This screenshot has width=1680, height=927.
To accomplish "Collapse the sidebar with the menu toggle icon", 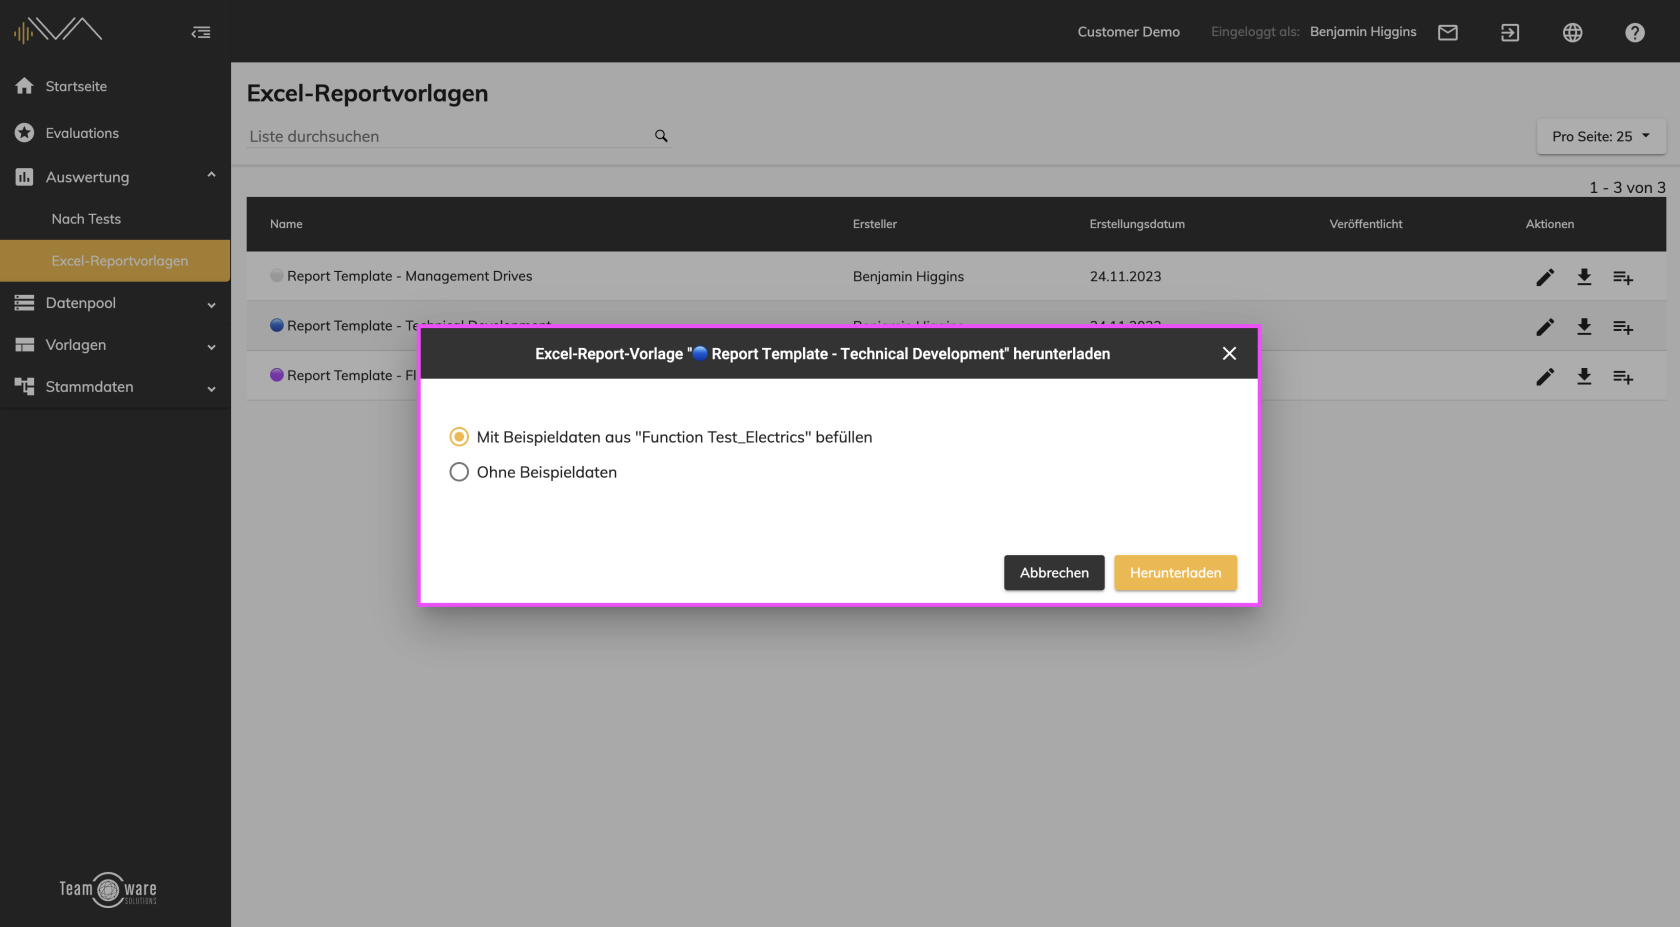I will [201, 32].
